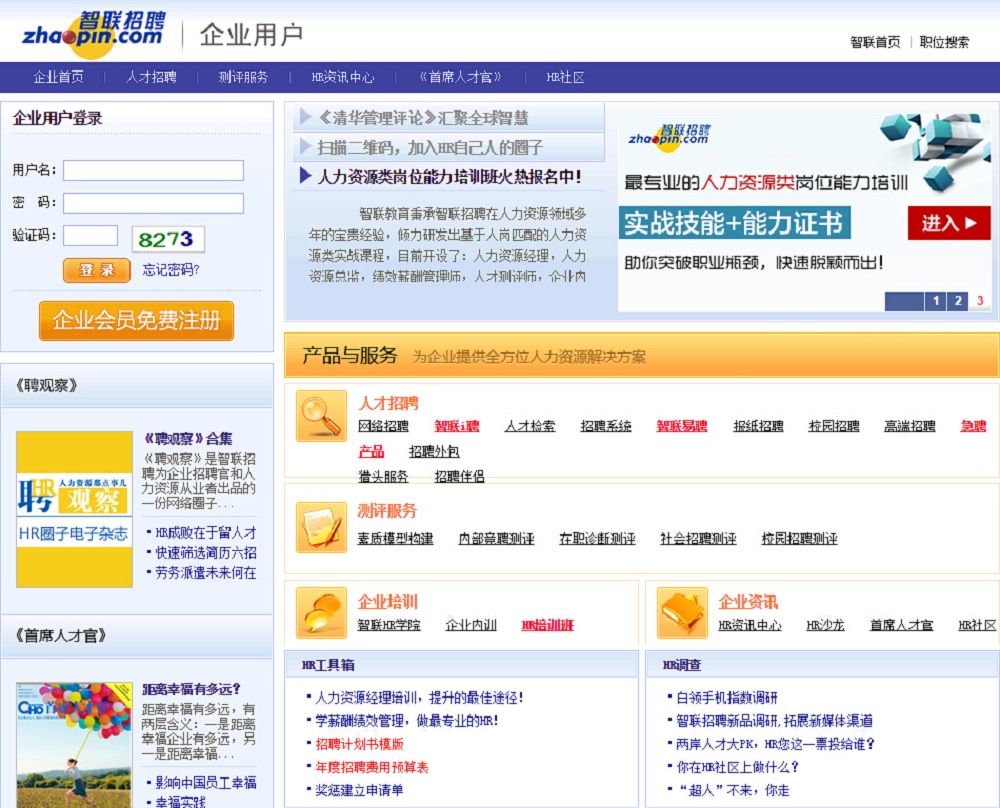Open 奖惩建立申请单 link
This screenshot has width=1000, height=808.
click(360, 790)
